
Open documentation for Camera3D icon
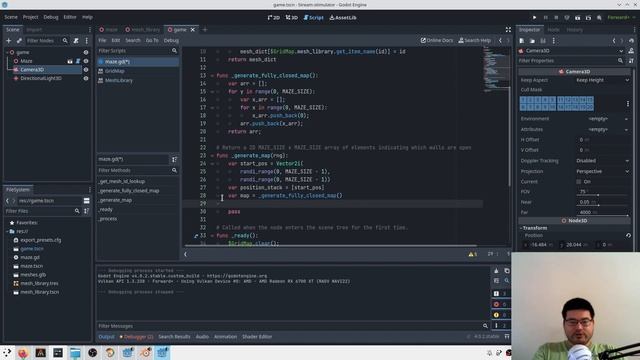(631, 51)
